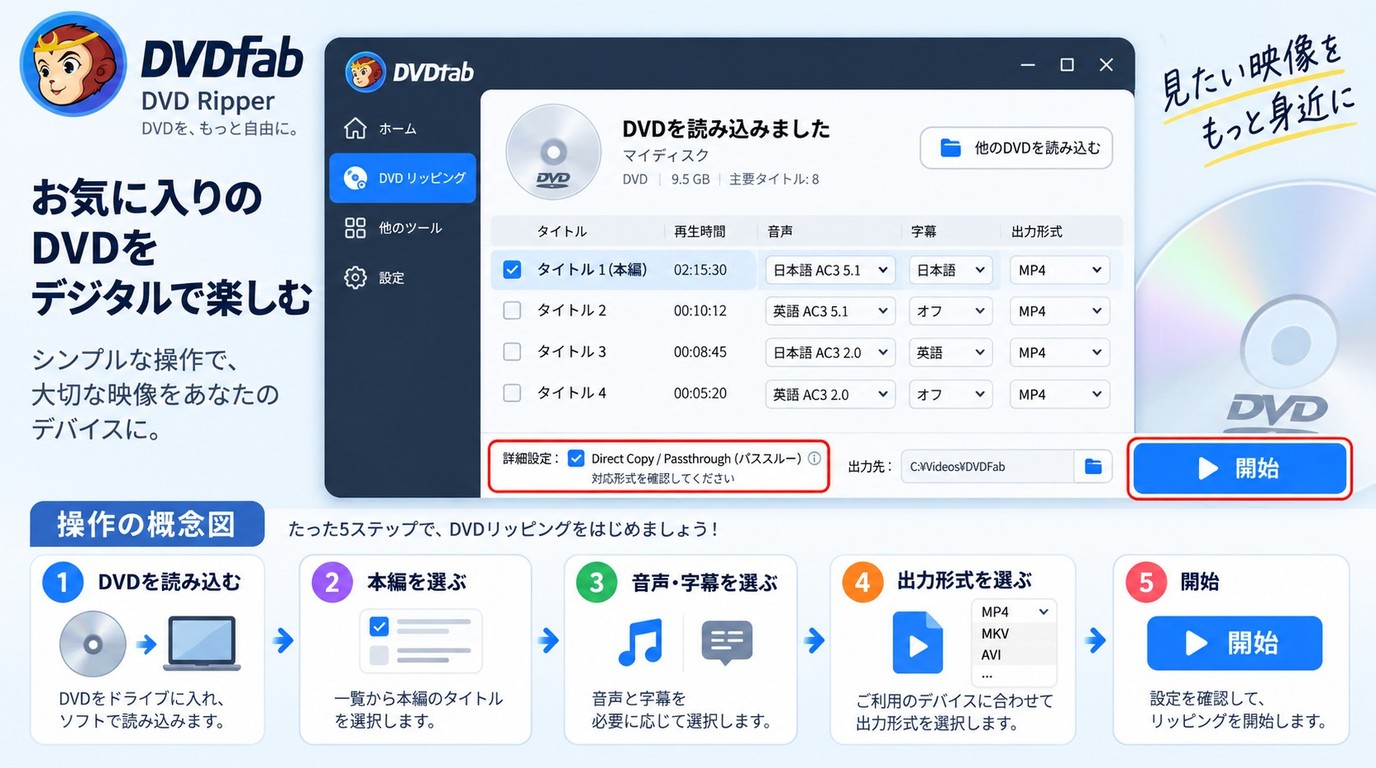1376x768 pixels.
Task: Open the 他のツール sidebar item
Action: tap(402, 228)
